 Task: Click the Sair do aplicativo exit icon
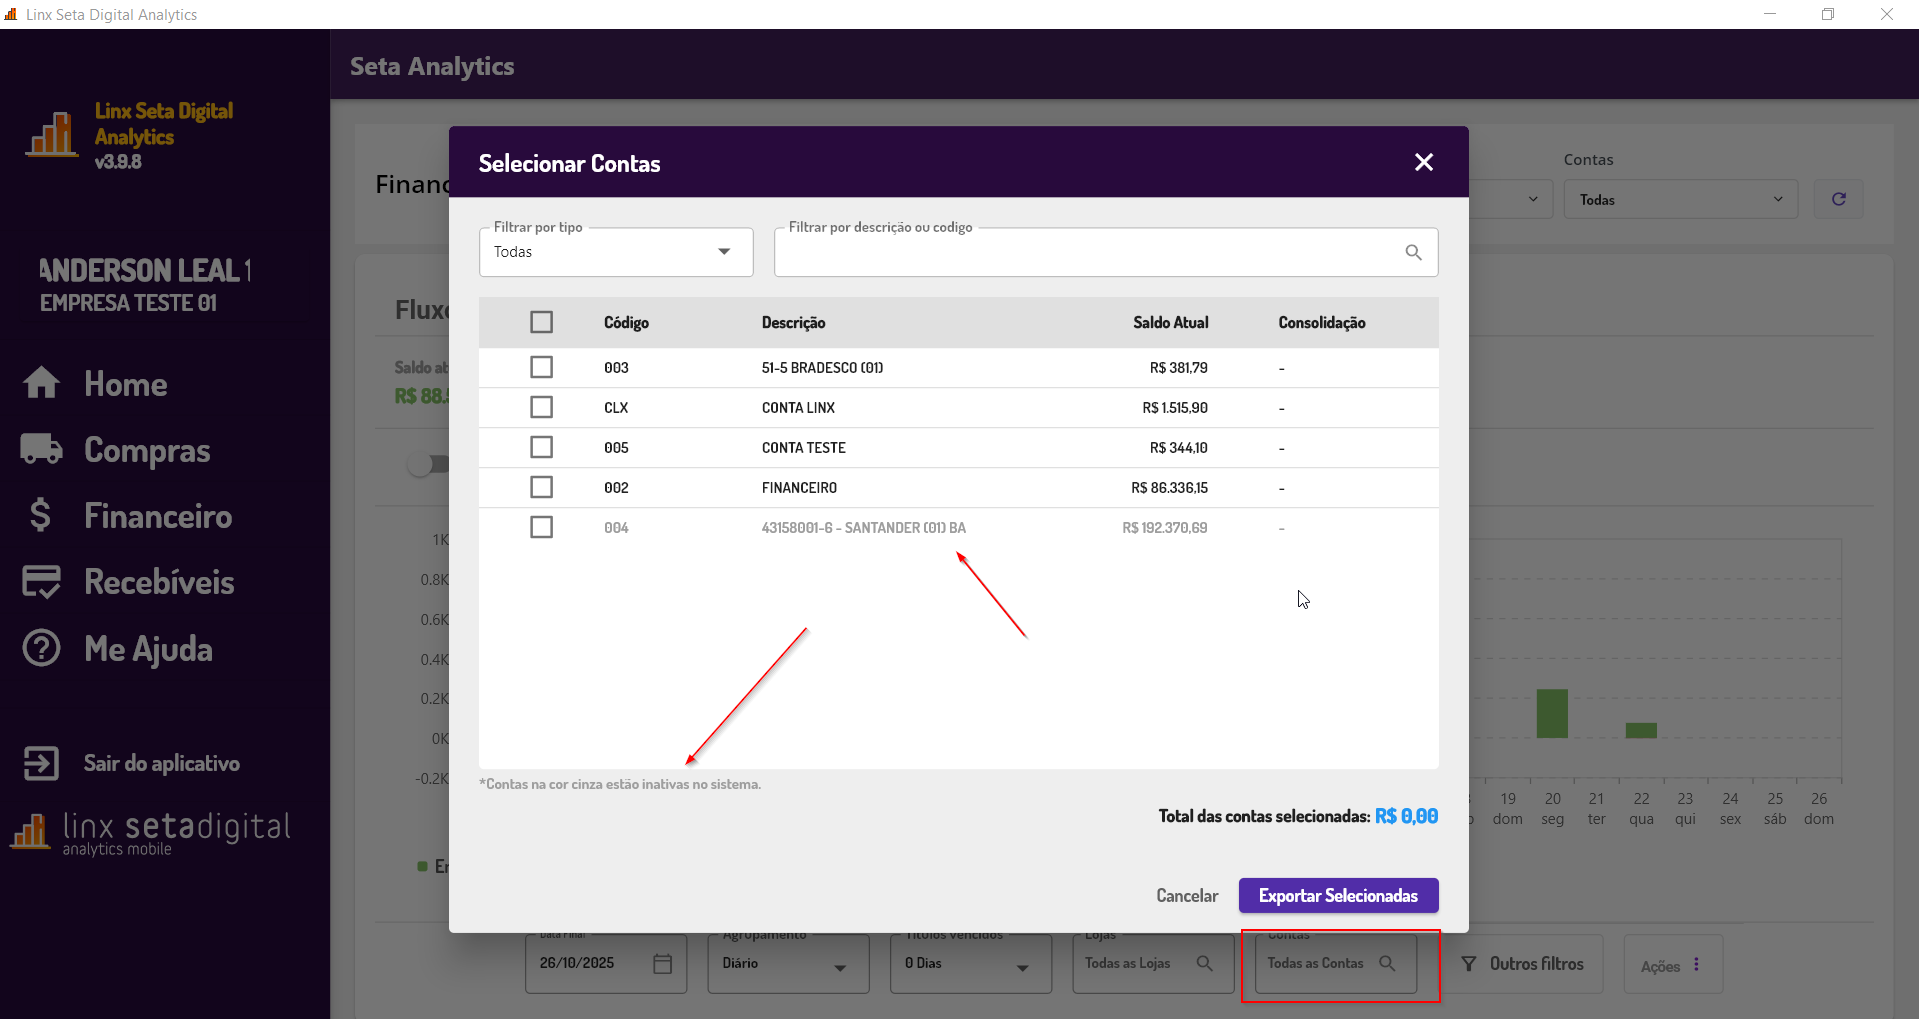pos(42,763)
